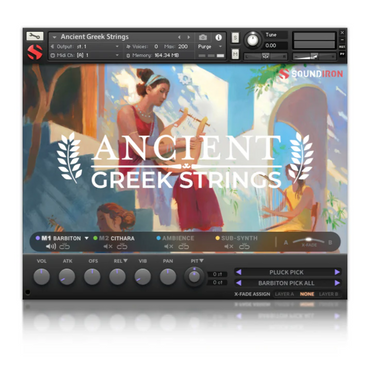Adjust the Tune knob

click(x=253, y=40)
